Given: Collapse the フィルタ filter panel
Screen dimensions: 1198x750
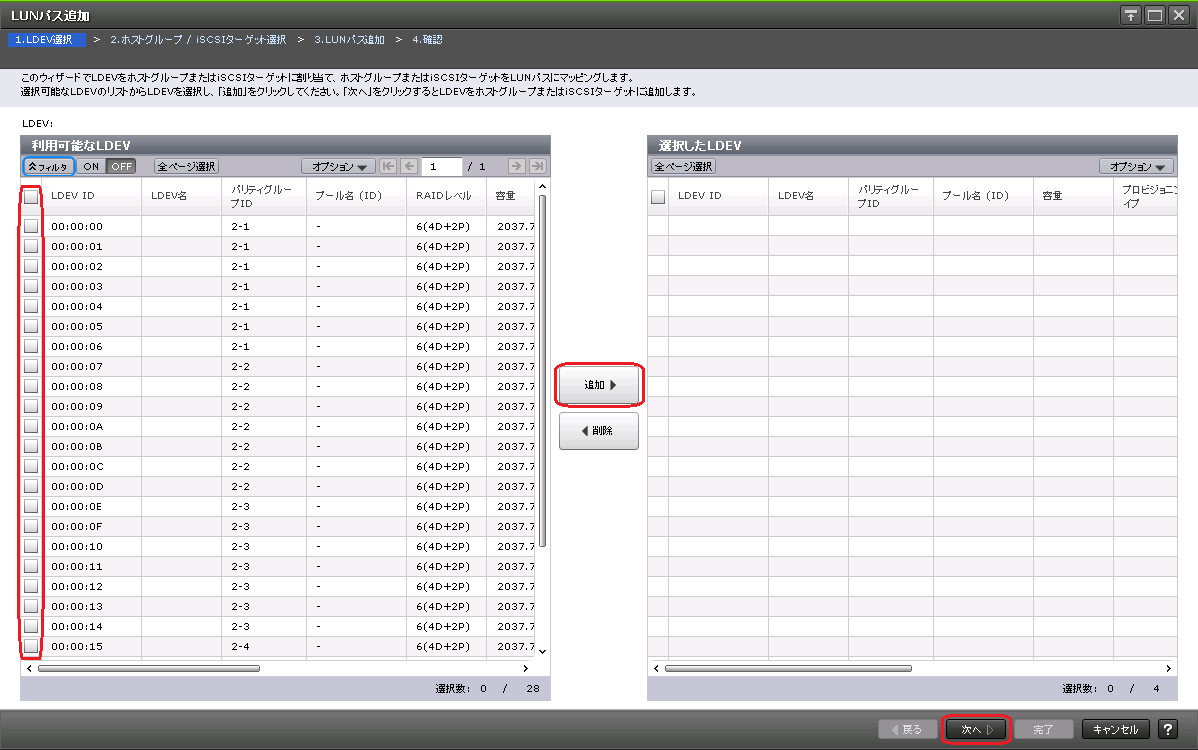Looking at the screenshot, I should point(48,167).
